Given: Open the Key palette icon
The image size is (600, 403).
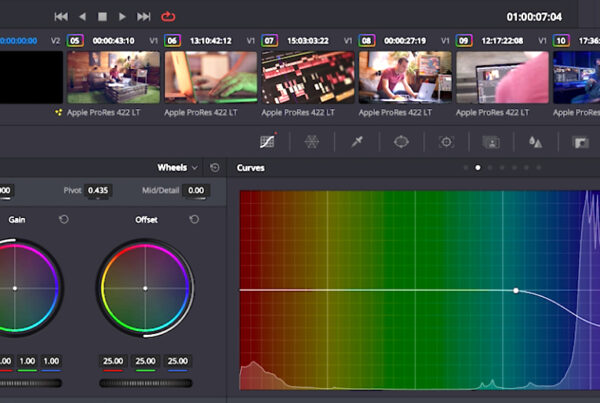Looking at the screenshot, I should pos(580,142).
